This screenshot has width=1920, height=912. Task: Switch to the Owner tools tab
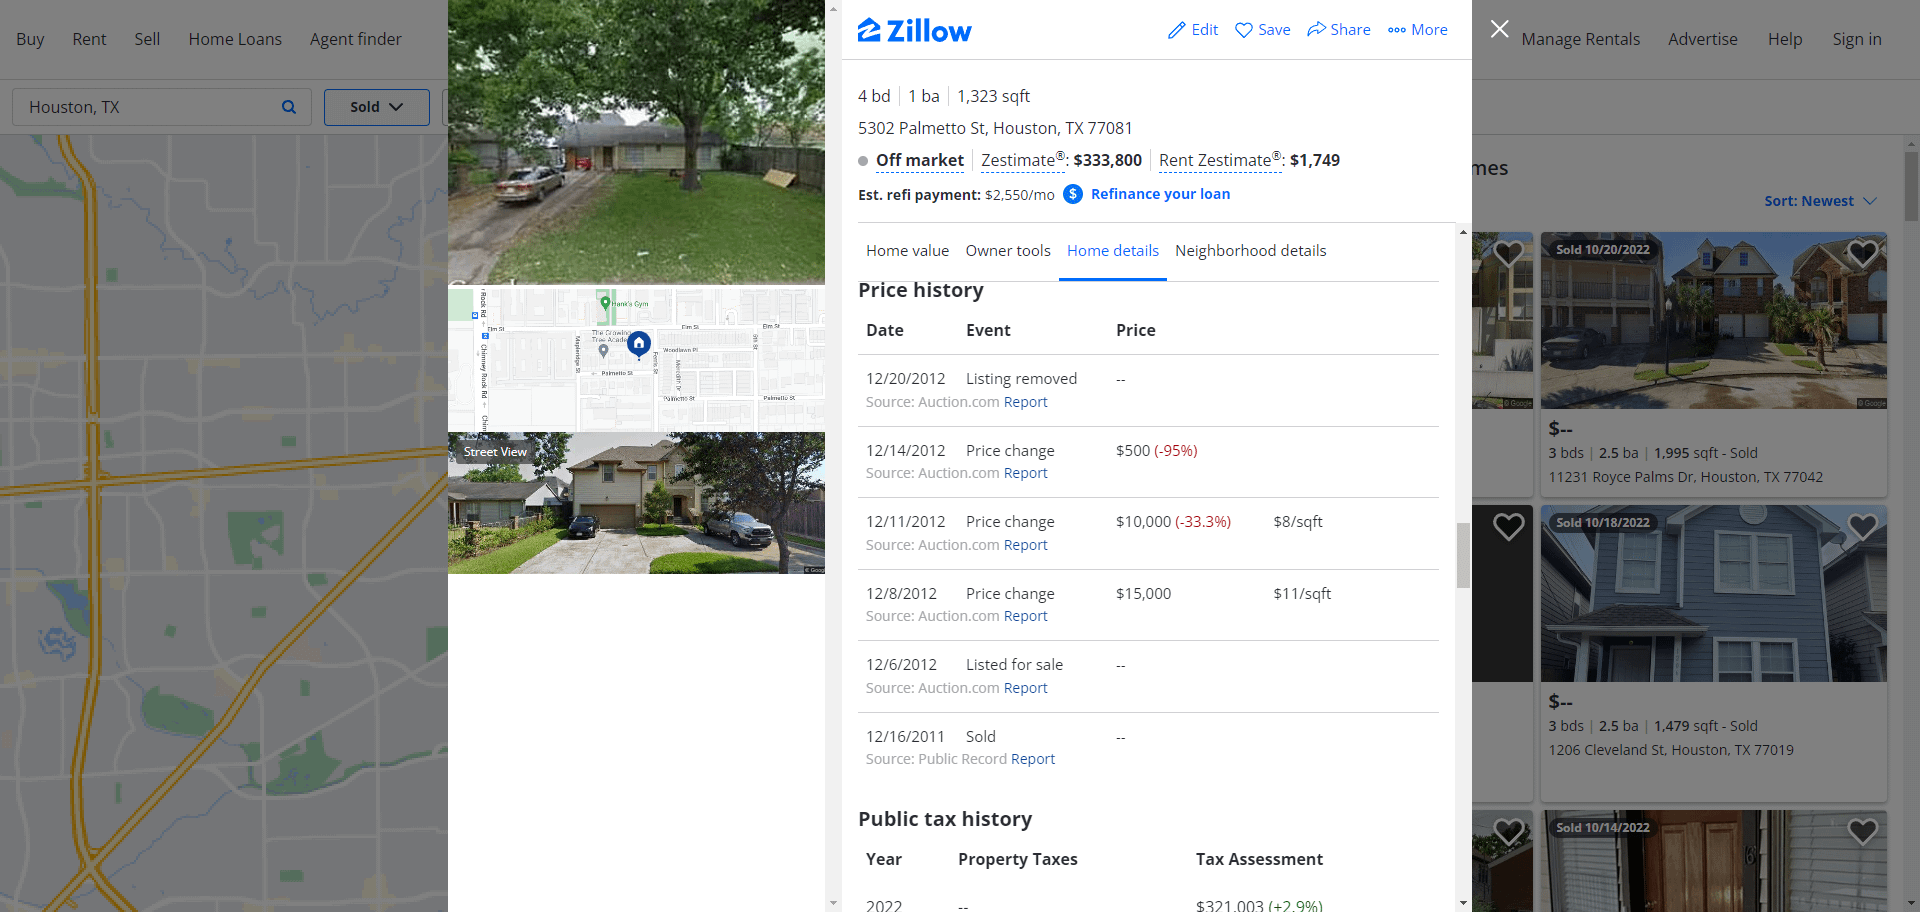[1008, 251]
